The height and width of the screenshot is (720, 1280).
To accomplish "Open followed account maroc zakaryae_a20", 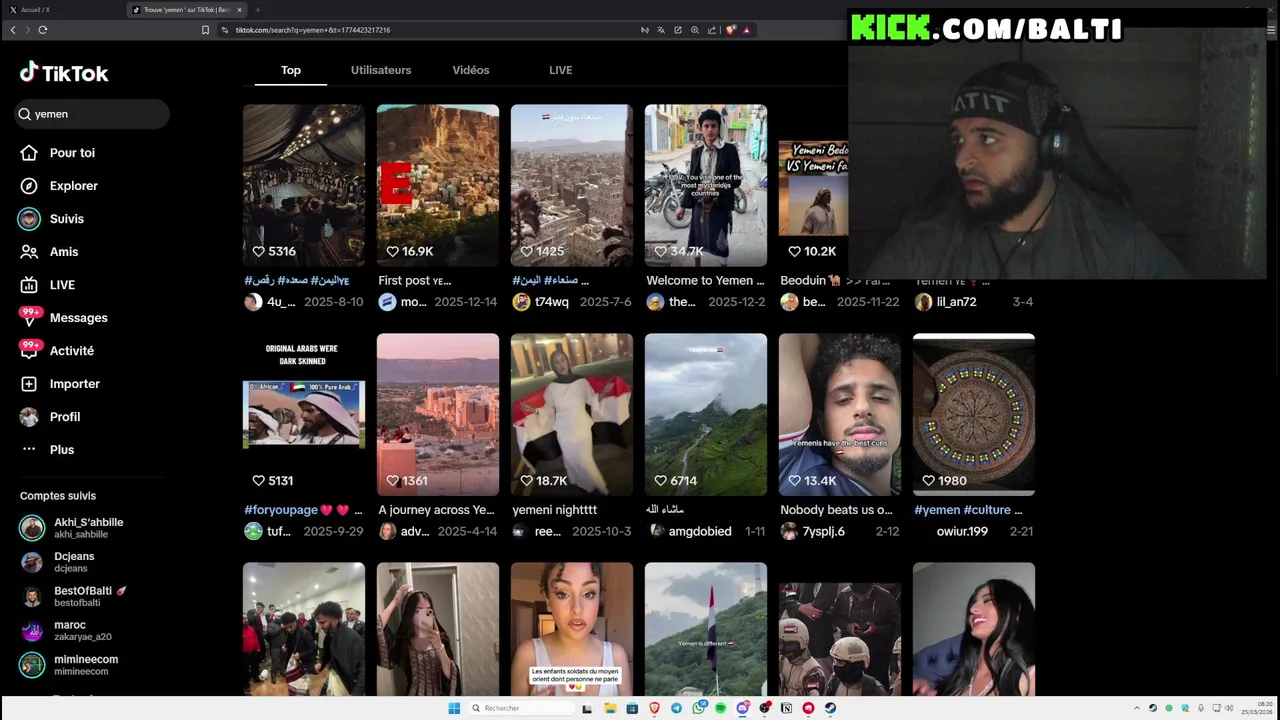I will point(68,630).
